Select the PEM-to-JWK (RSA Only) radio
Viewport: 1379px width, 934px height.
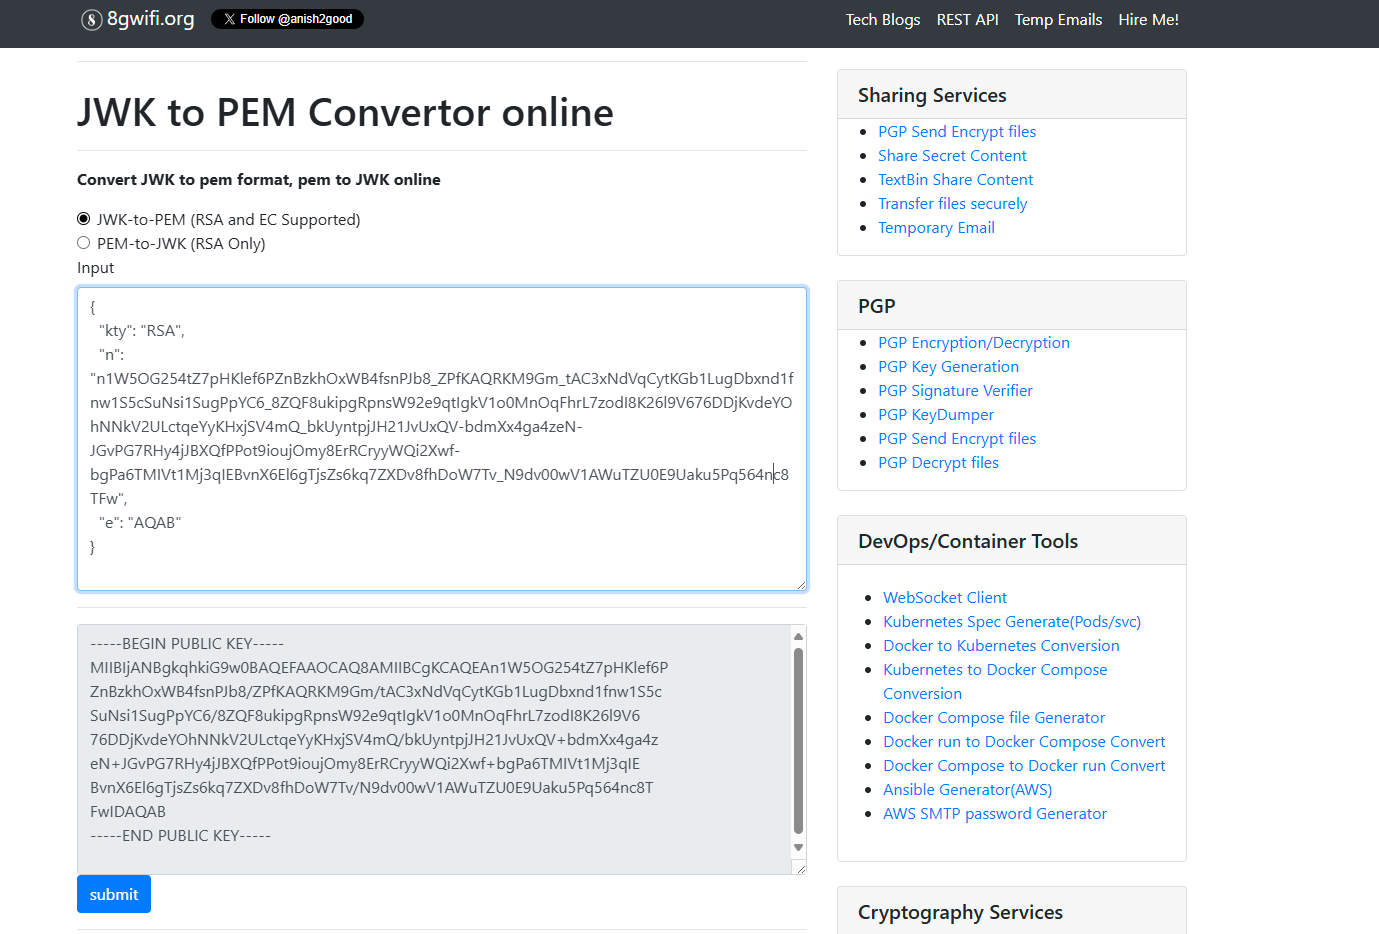click(84, 243)
